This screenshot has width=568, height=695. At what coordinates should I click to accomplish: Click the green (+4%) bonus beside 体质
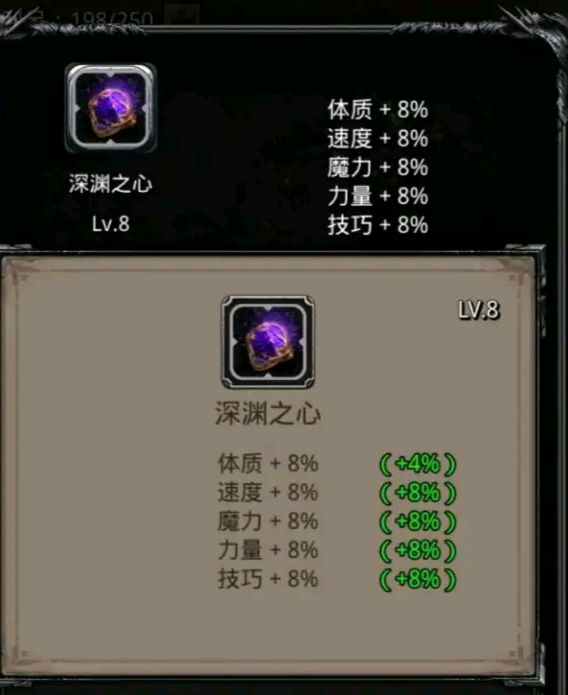(418, 464)
